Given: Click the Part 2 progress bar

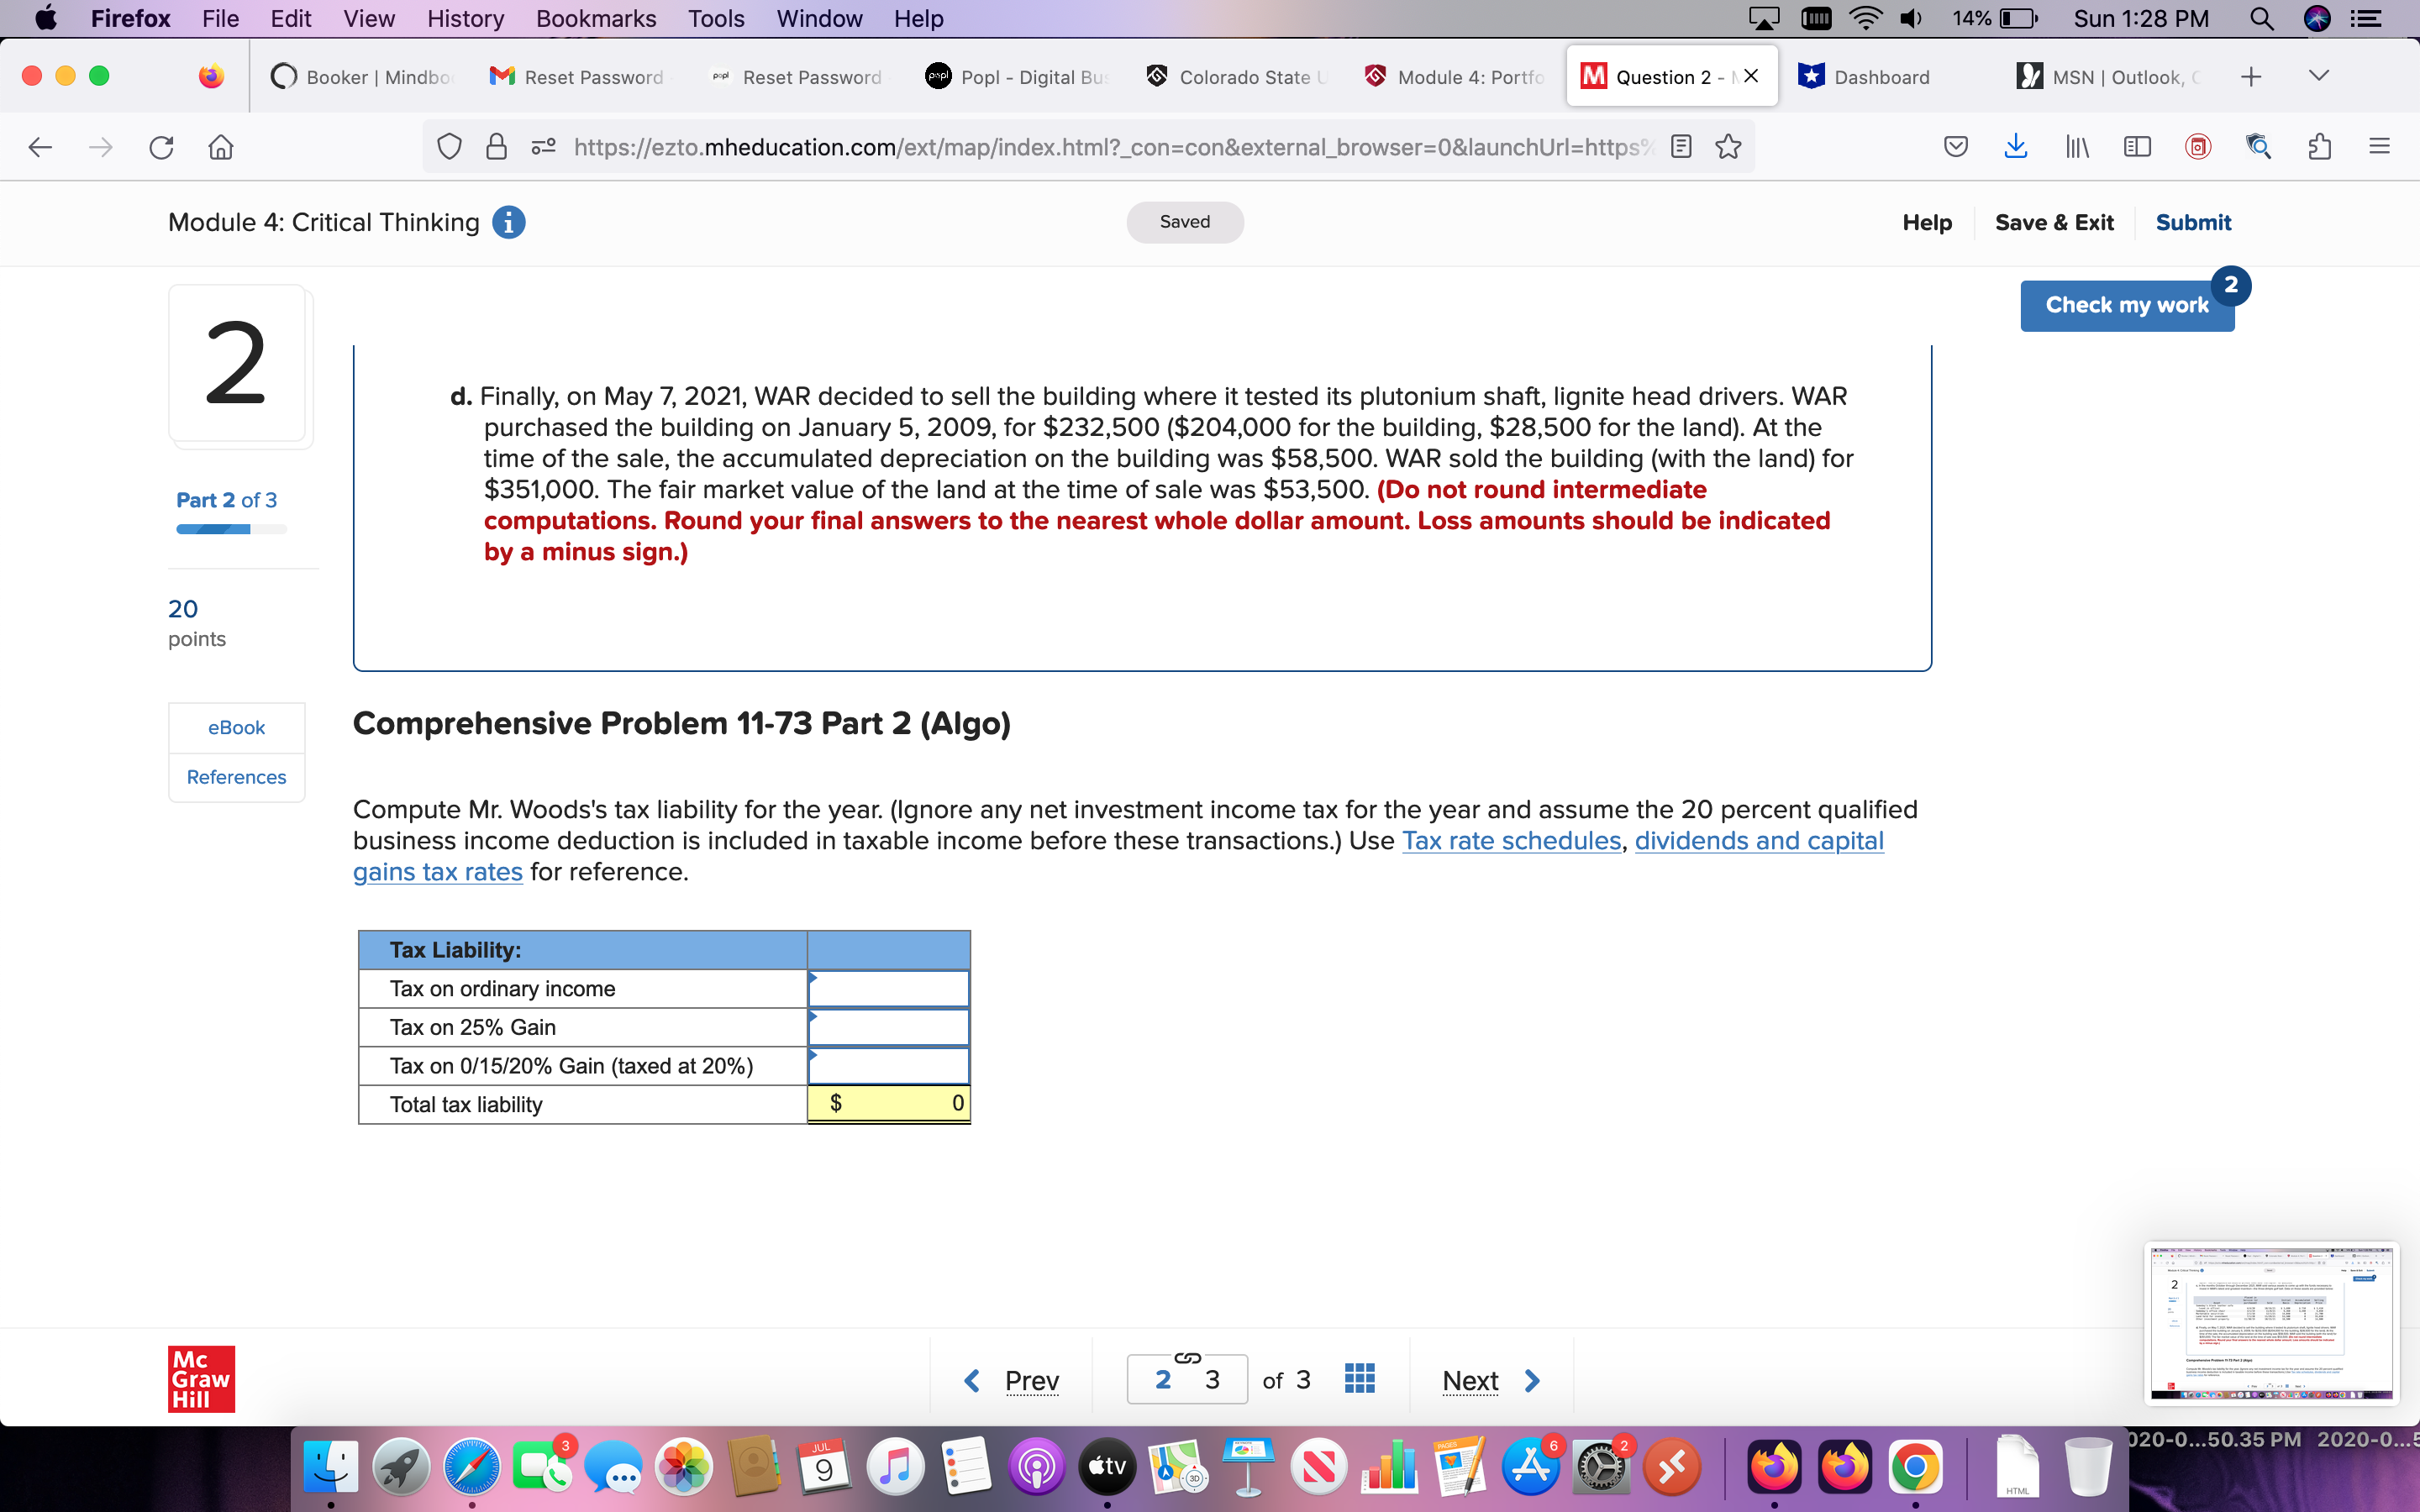Looking at the screenshot, I should 231,529.
